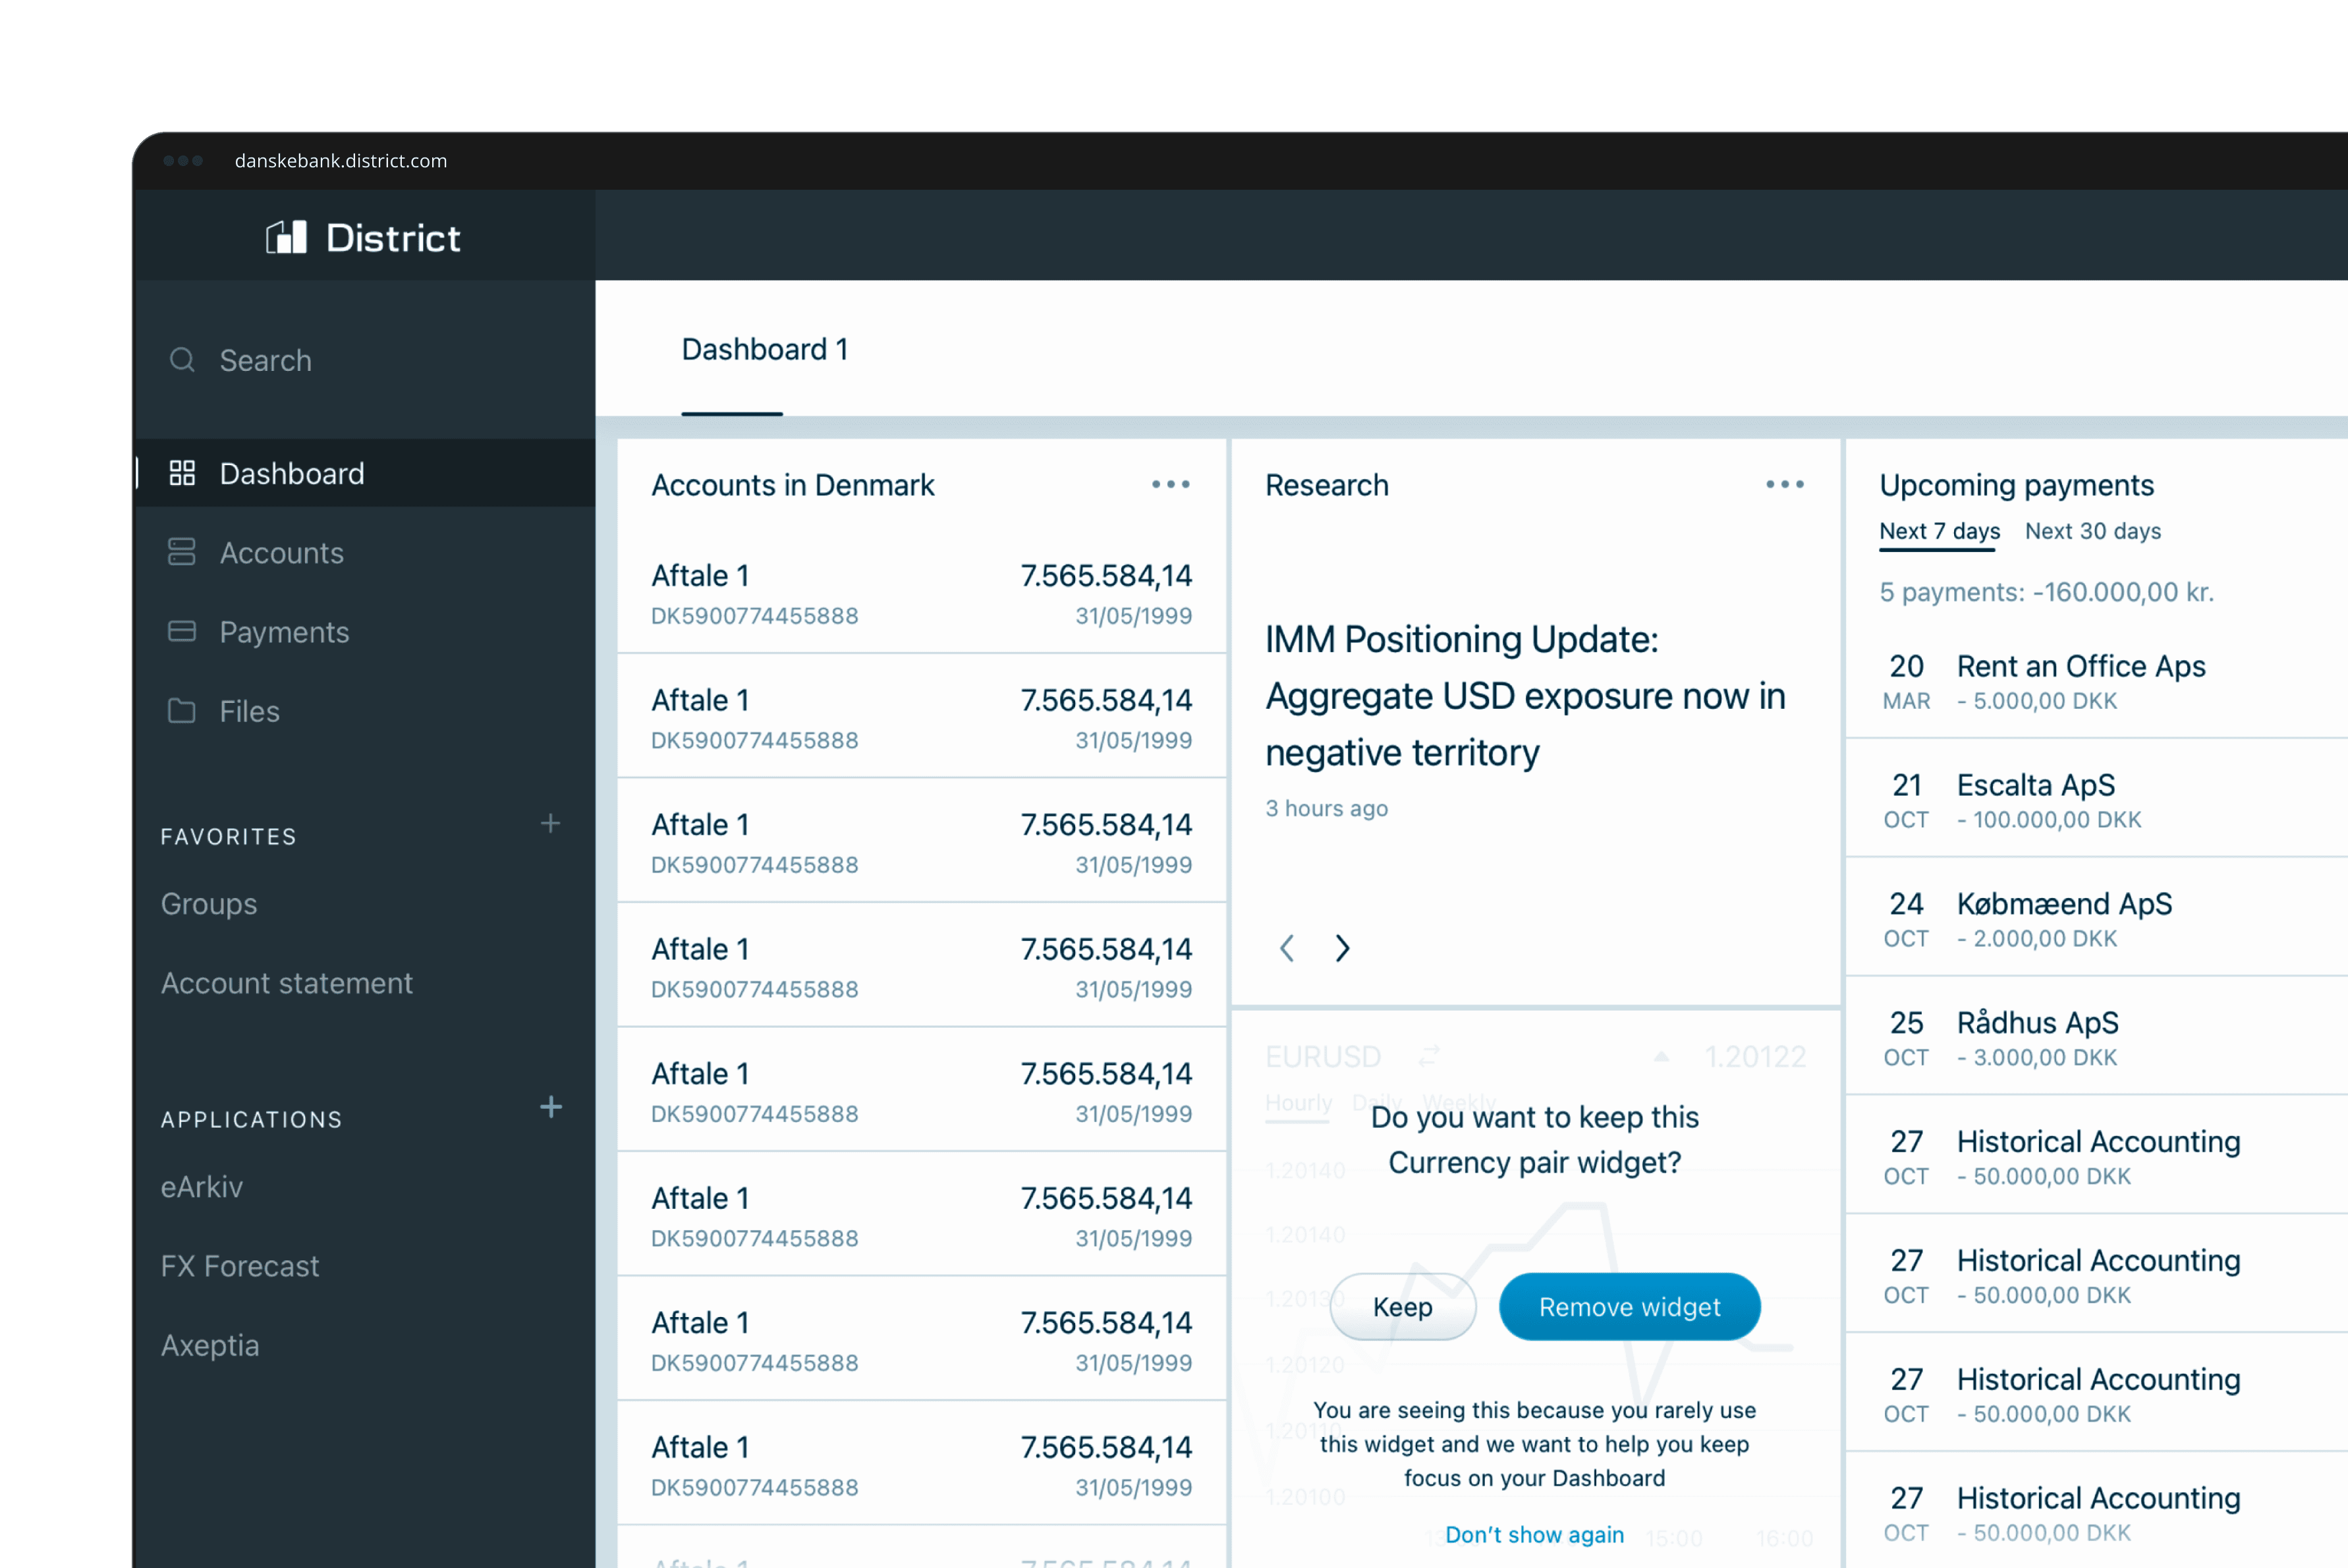Click the District logo icon
Screen dimensions: 2348x1568
pos(286,237)
